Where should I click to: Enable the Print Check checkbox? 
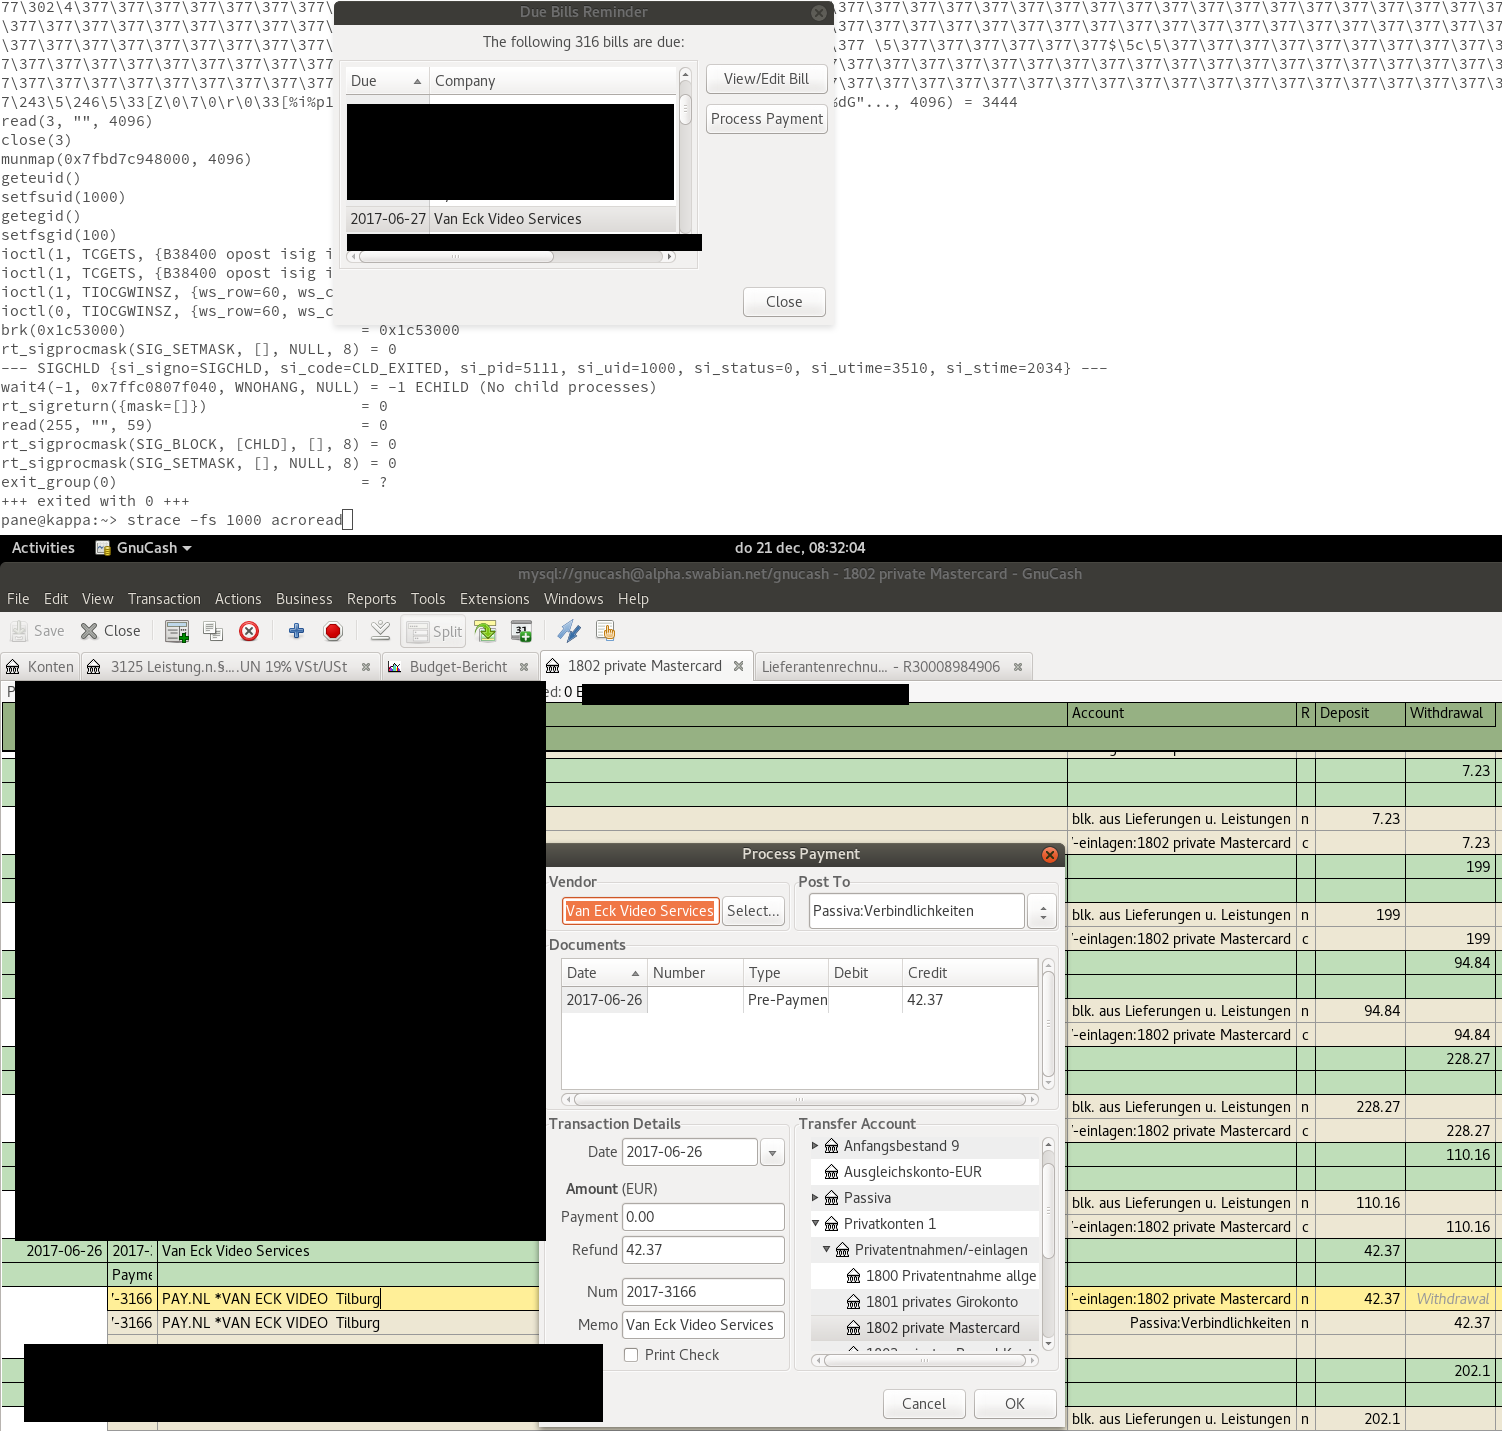point(631,1355)
